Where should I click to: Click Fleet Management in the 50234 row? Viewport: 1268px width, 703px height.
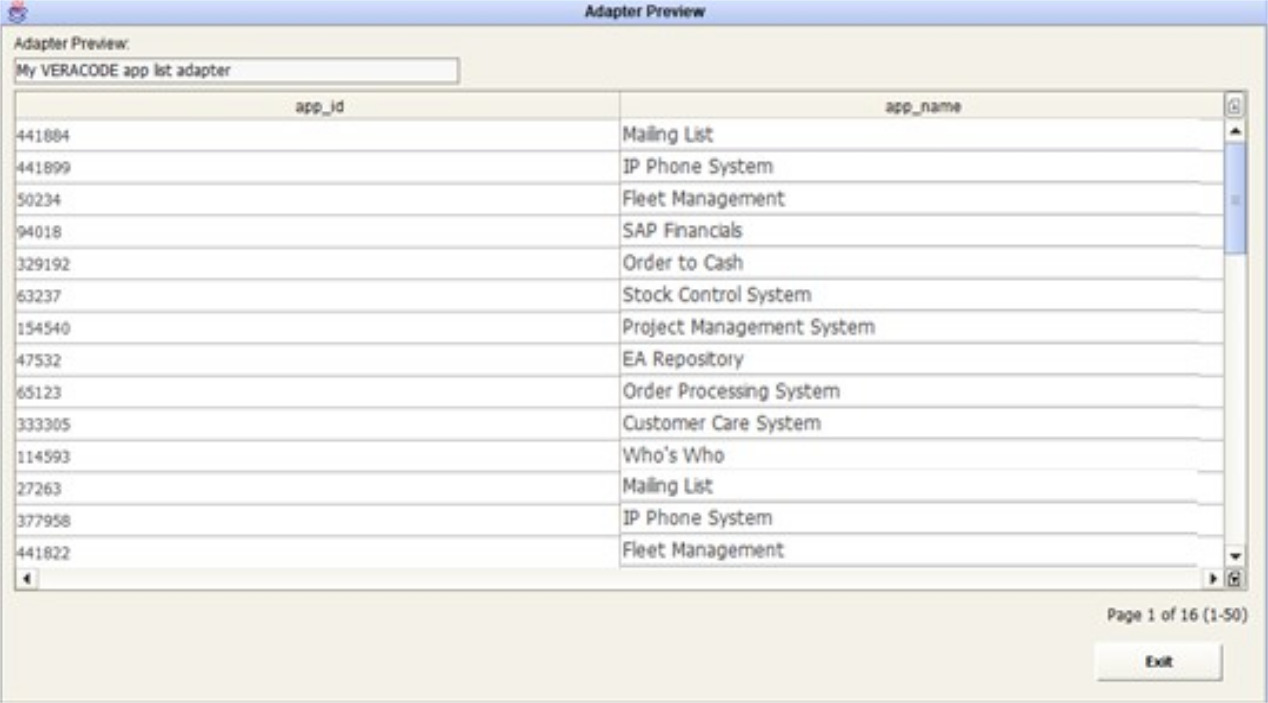[922, 199]
